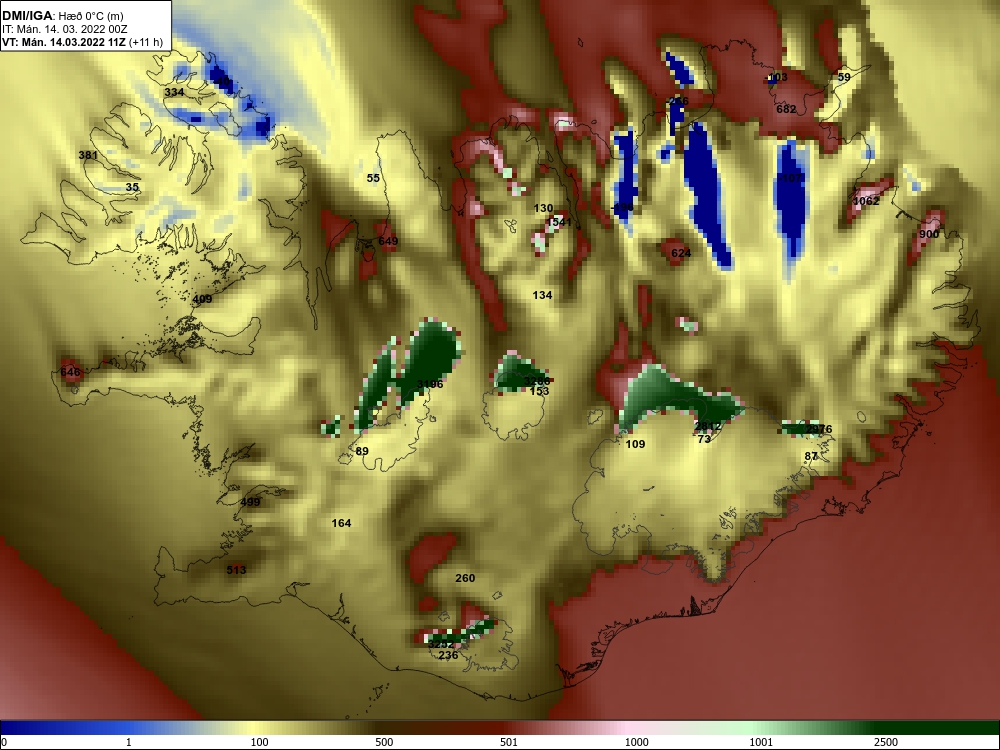Image resolution: width=1000 pixels, height=750 pixels.
Task: Click the map value 1062 in the east
Action: click(866, 201)
